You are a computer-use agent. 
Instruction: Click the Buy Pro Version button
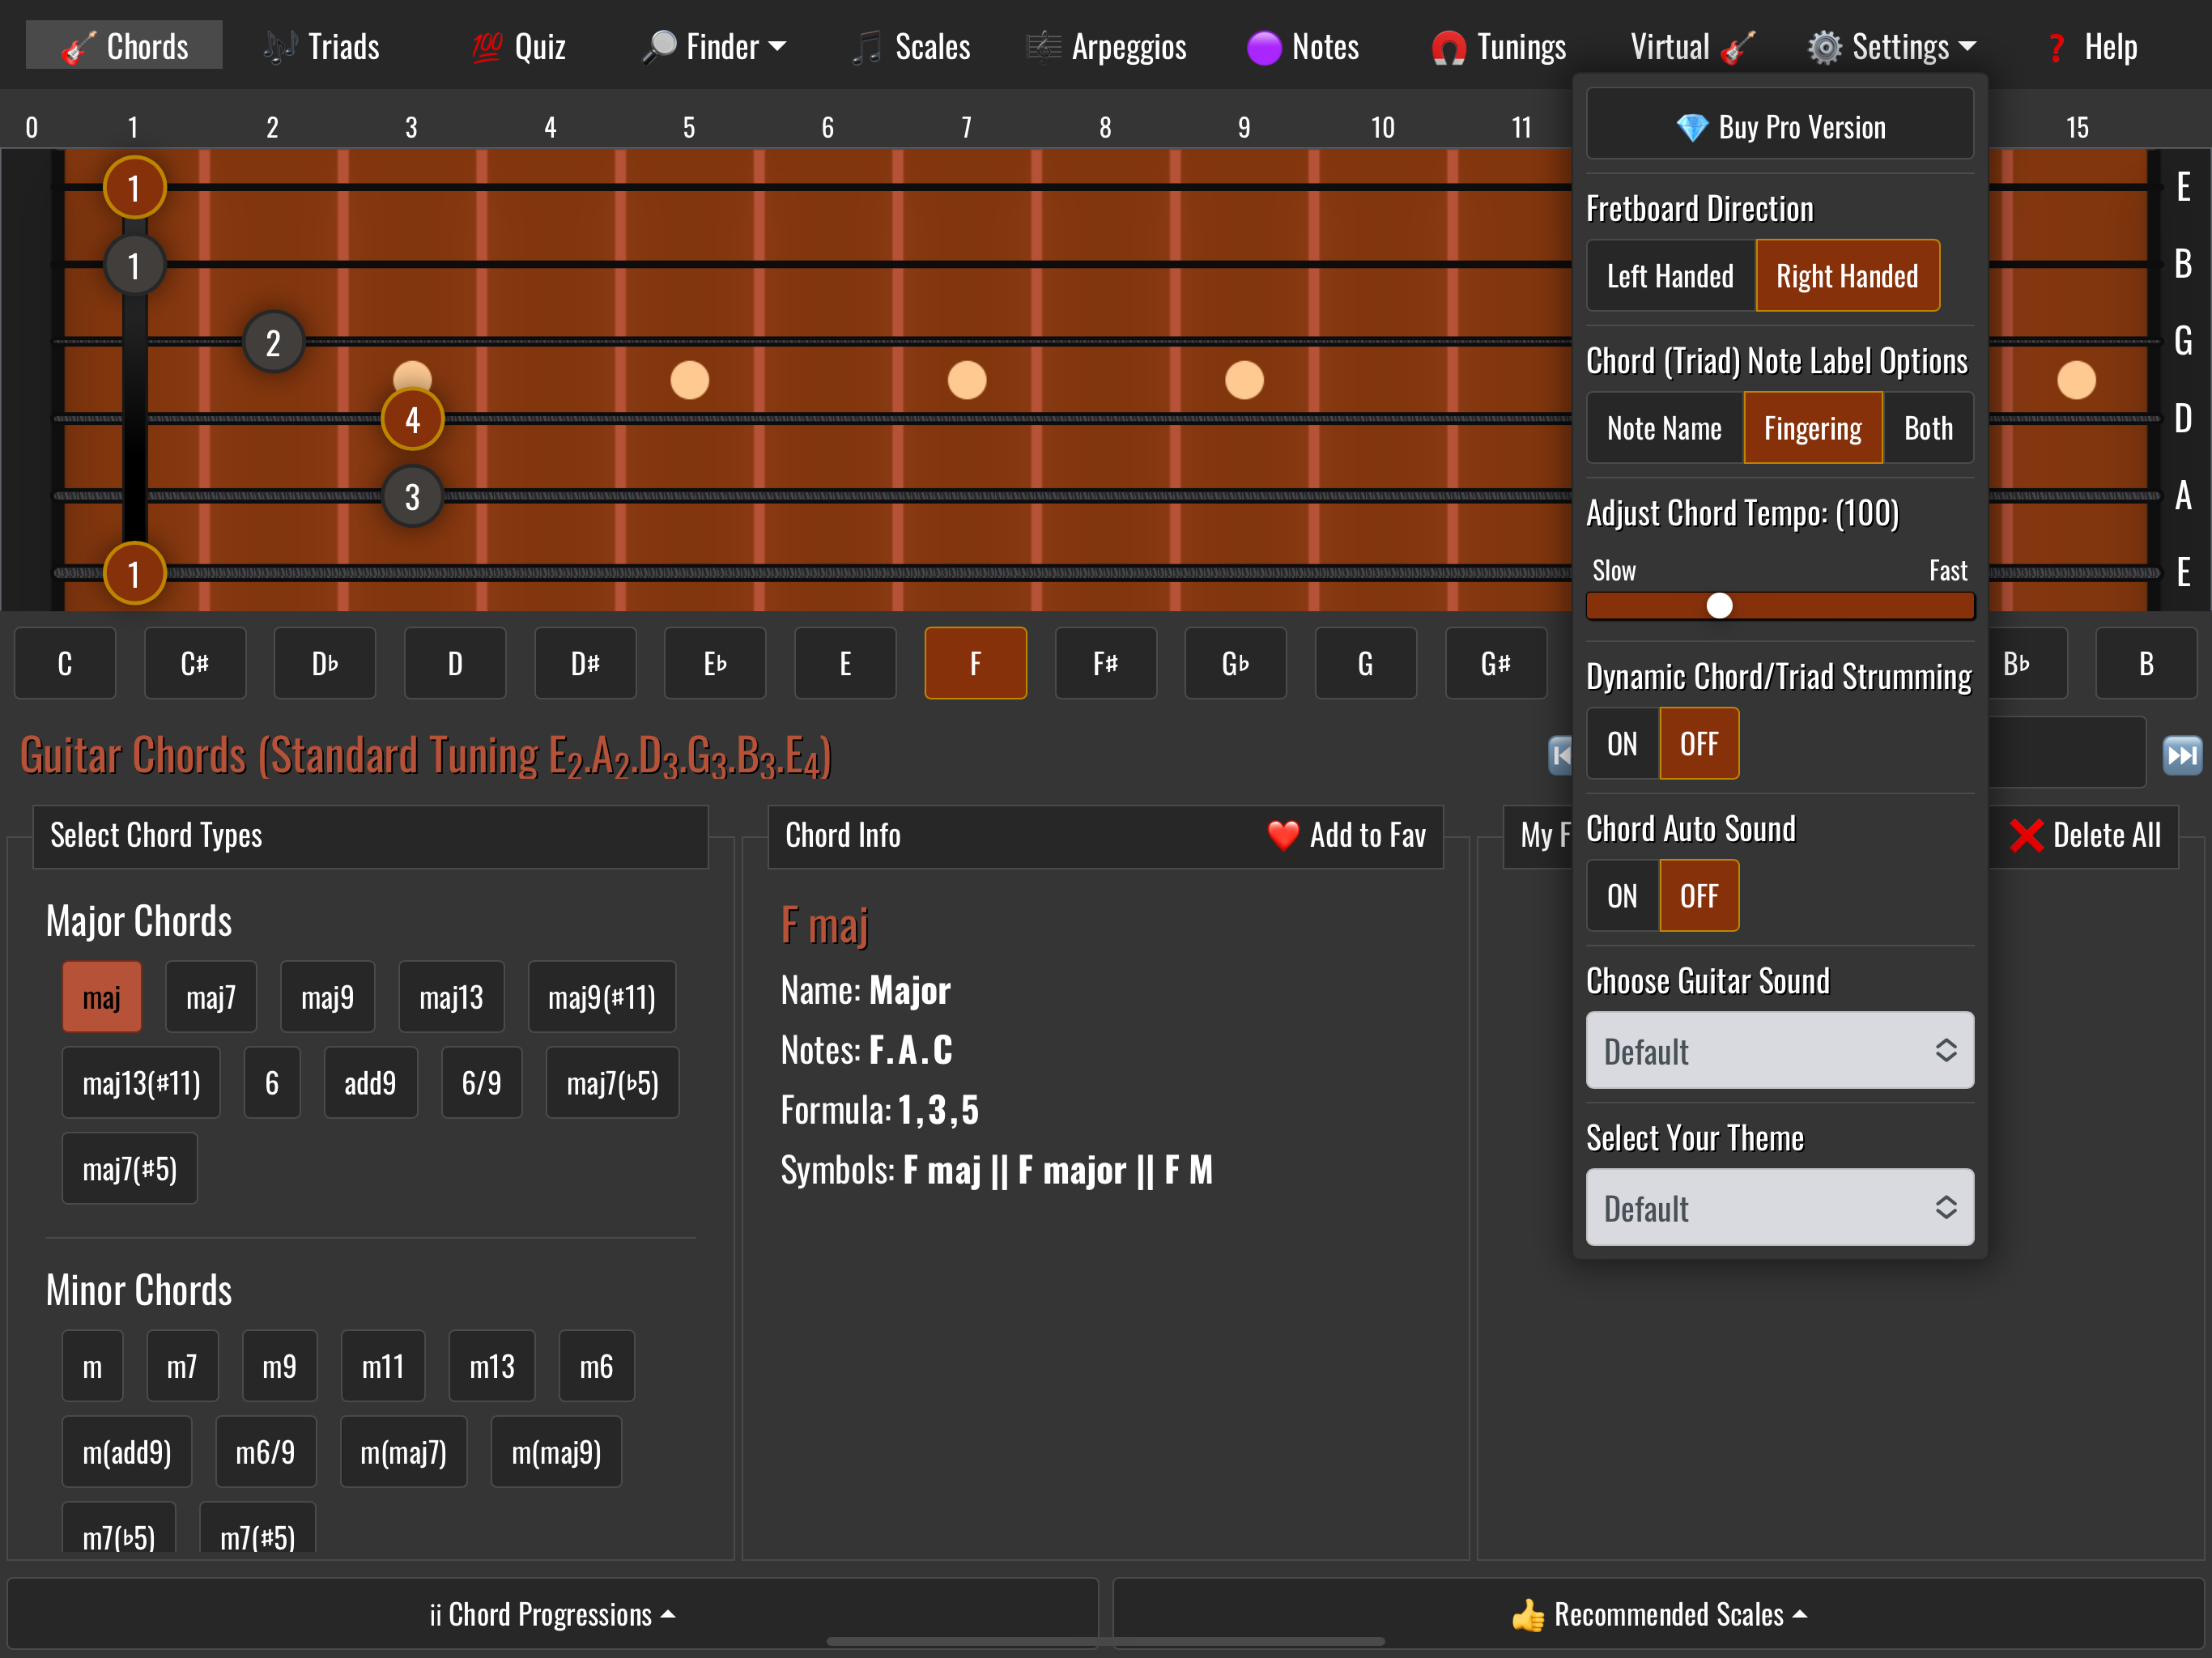point(1779,124)
